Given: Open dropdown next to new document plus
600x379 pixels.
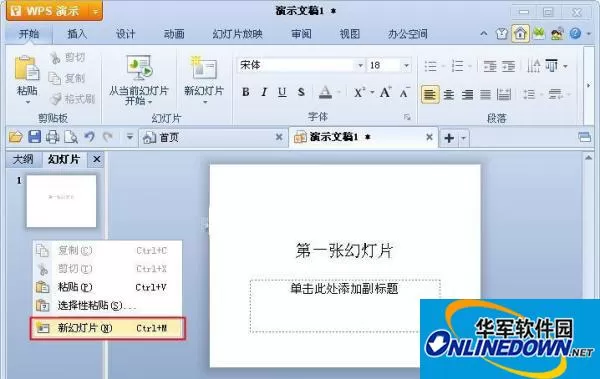Looking at the screenshot, I should [x=463, y=138].
